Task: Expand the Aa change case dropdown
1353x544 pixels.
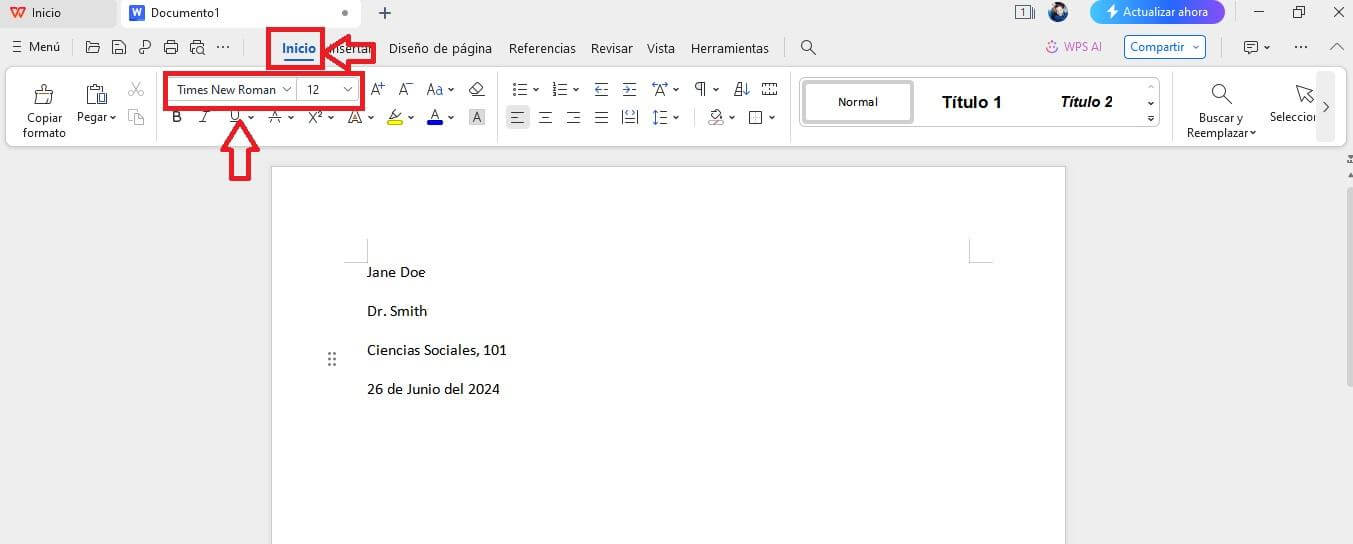Action: (452, 90)
